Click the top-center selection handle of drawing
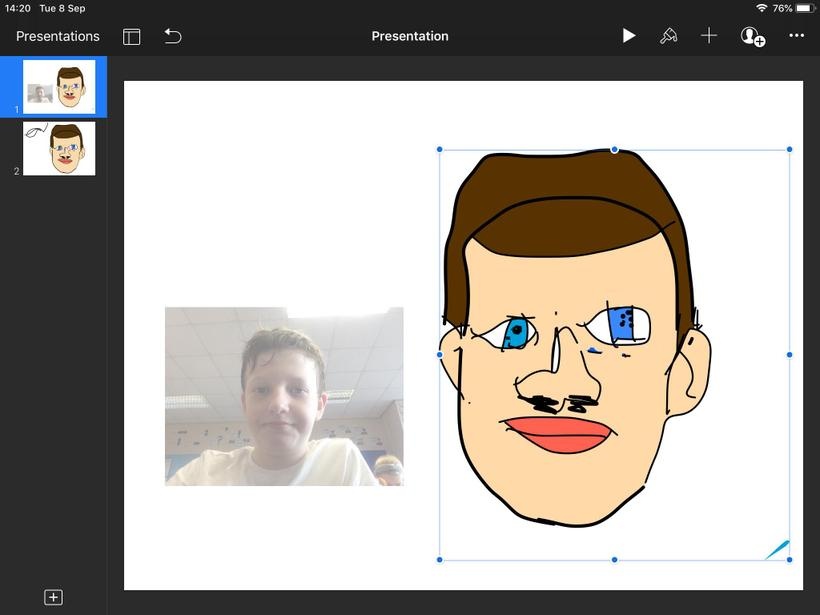Viewport: 820px width, 615px height. pos(614,150)
